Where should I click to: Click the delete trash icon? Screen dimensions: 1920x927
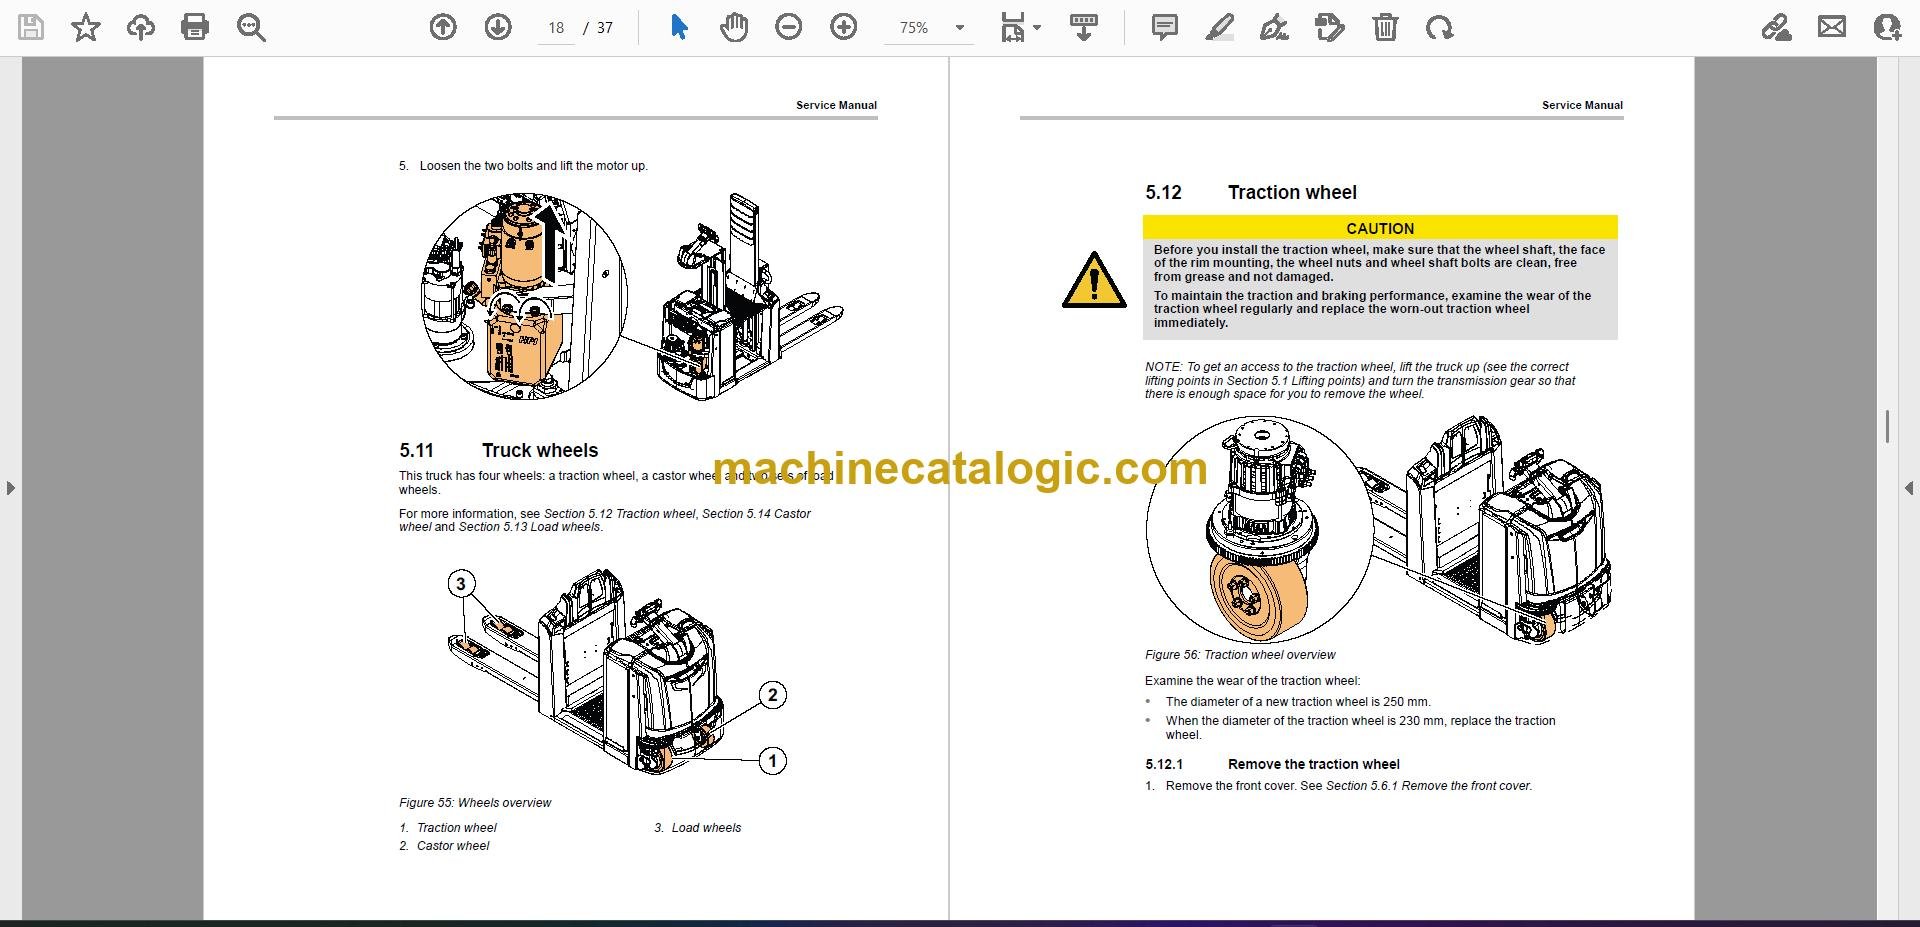[1385, 27]
